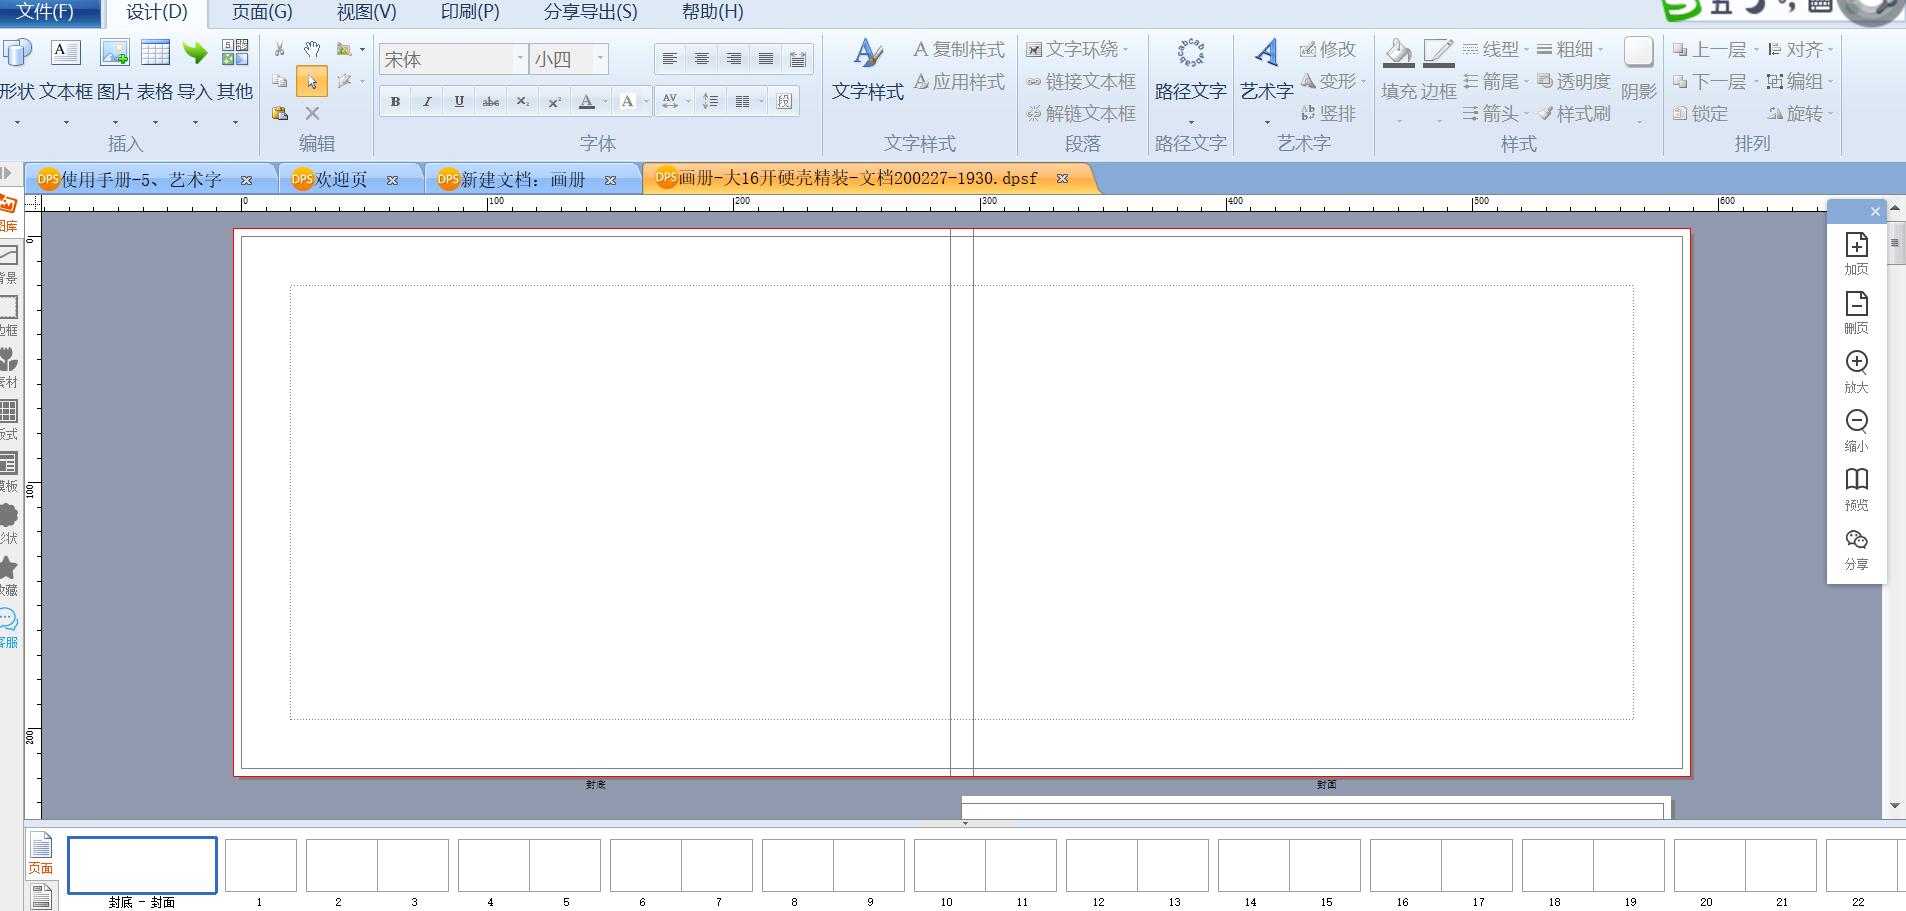Screen dimensions: 1906x911
Task: Switch to the 欢迎页 document tab
Action: [x=342, y=180]
